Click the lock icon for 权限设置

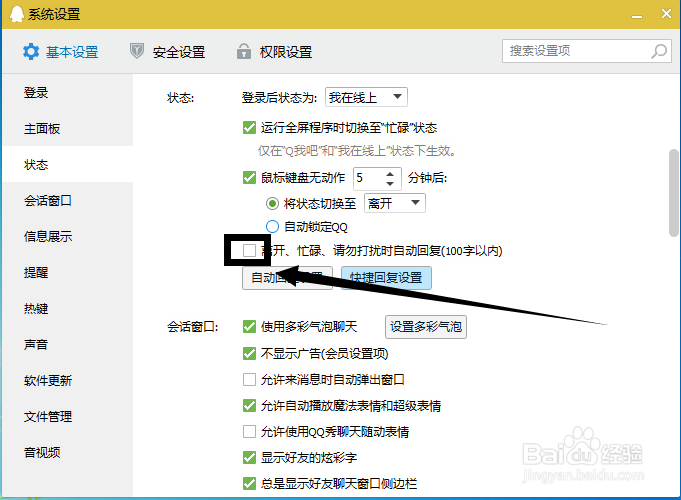(x=244, y=51)
